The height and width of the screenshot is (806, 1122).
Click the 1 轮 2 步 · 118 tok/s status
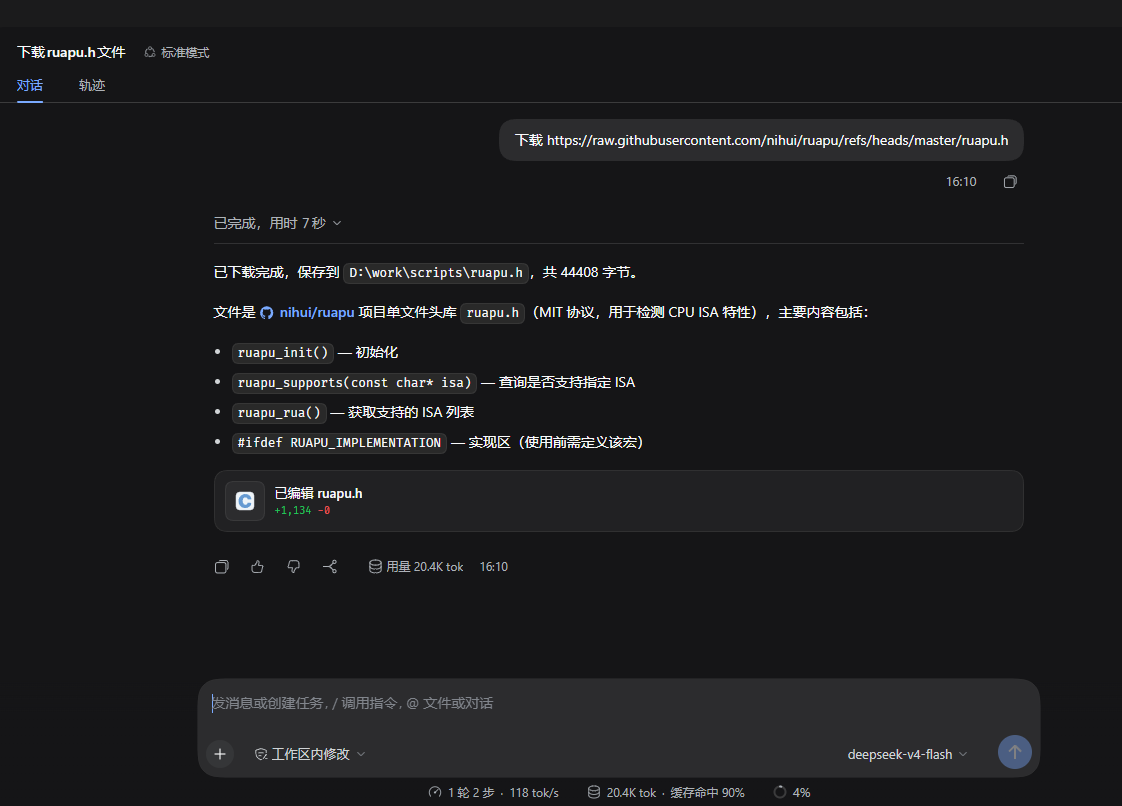click(x=503, y=792)
